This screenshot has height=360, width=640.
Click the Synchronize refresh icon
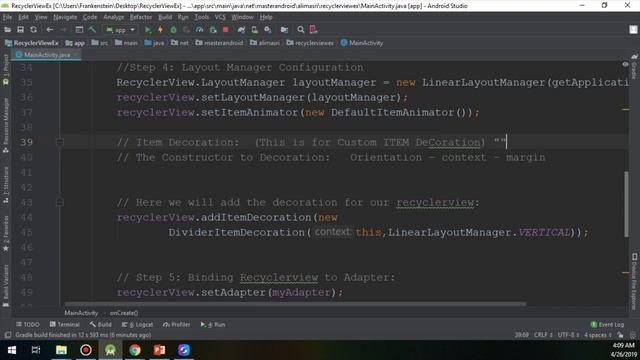pyautogui.click(x=33, y=30)
